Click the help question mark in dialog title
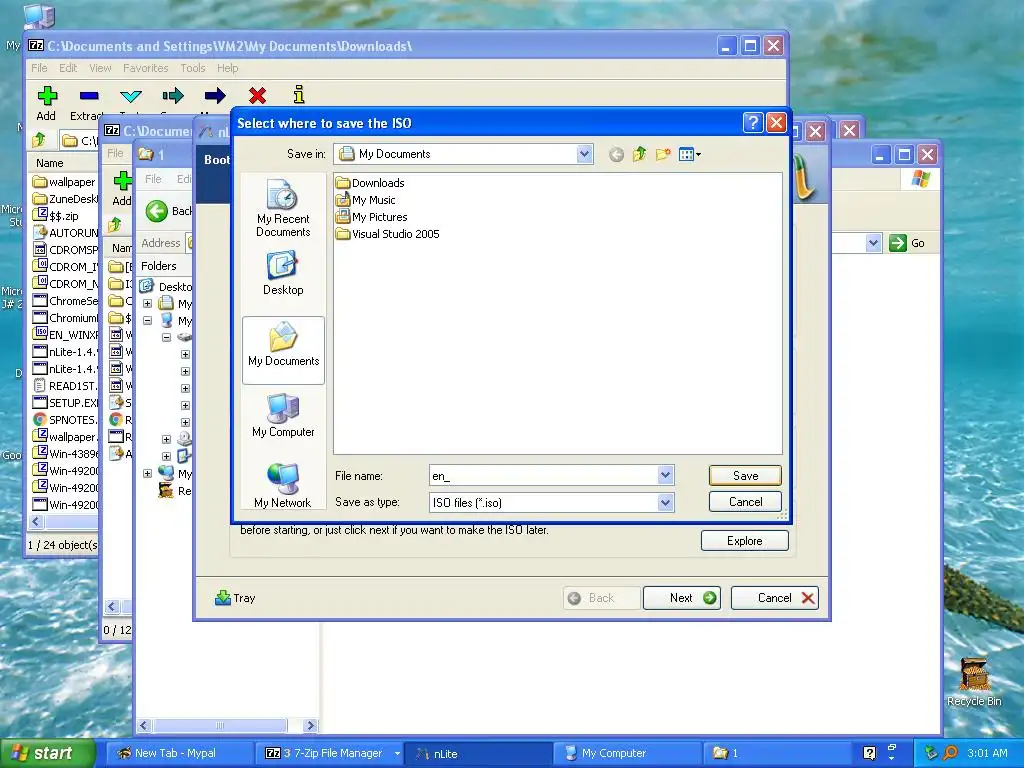 [x=752, y=123]
